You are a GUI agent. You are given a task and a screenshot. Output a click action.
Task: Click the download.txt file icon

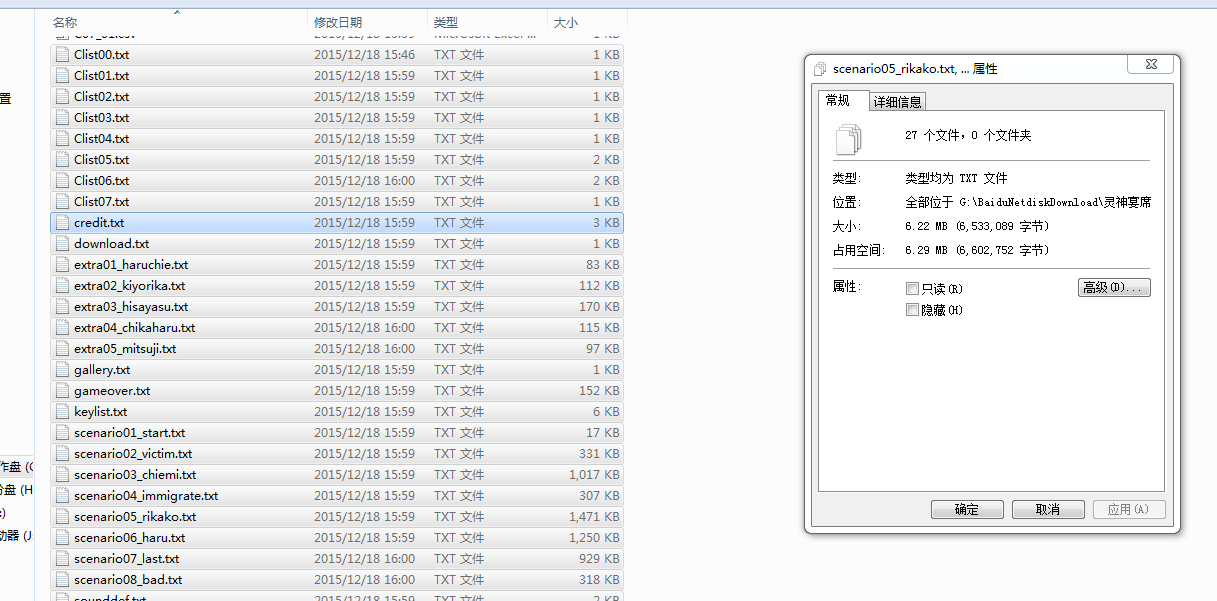coord(62,244)
